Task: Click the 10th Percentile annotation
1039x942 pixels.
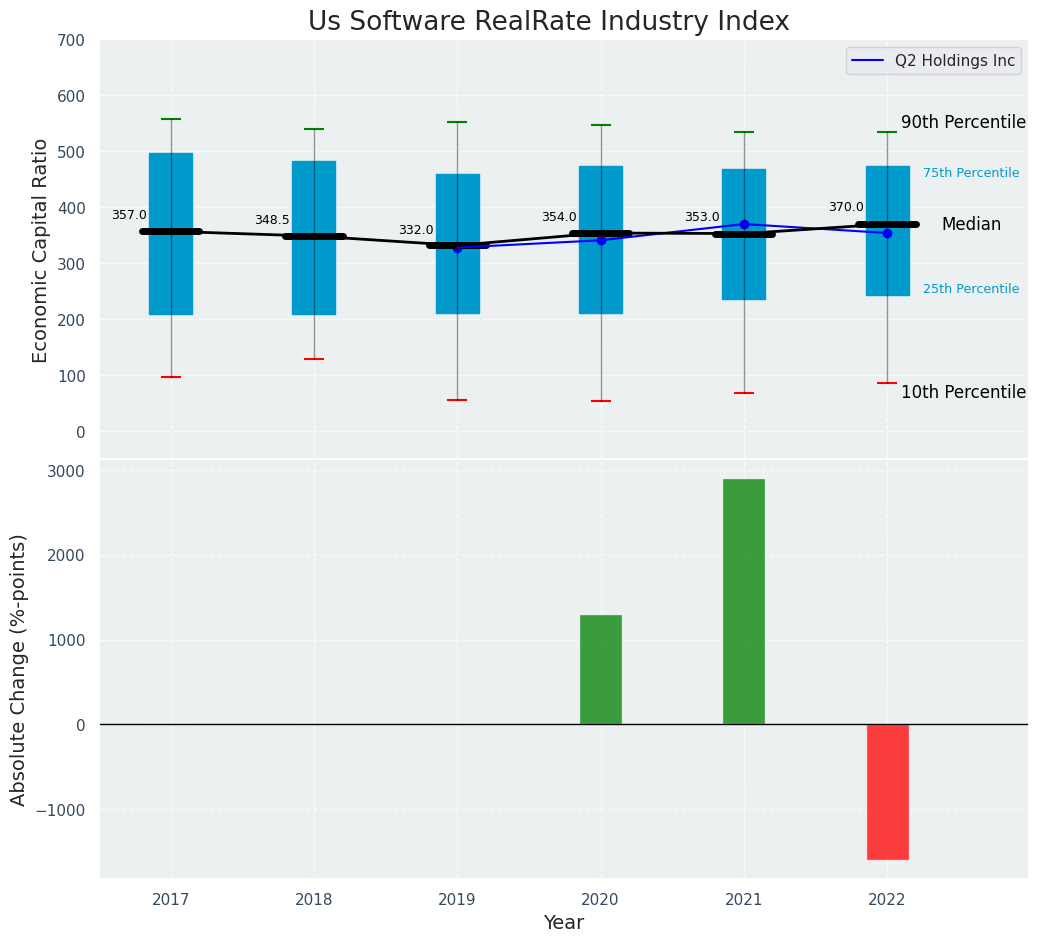Action: pos(962,392)
